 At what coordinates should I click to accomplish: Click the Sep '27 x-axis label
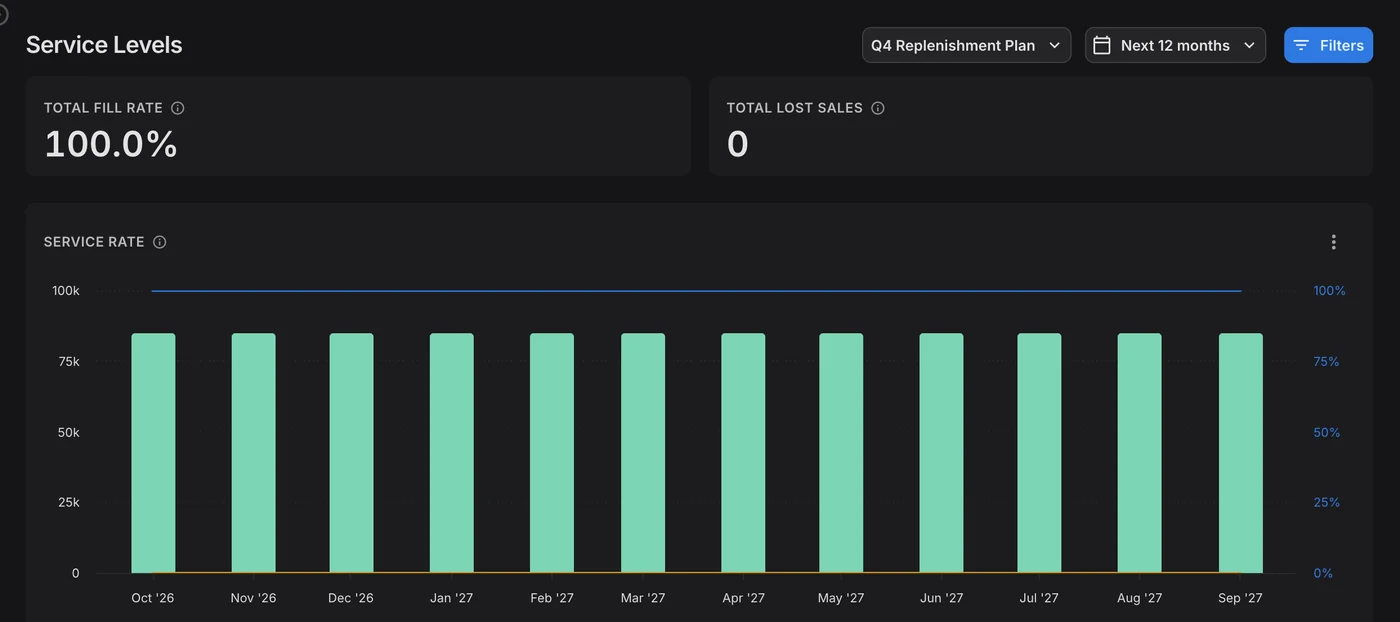[x=1240, y=598]
